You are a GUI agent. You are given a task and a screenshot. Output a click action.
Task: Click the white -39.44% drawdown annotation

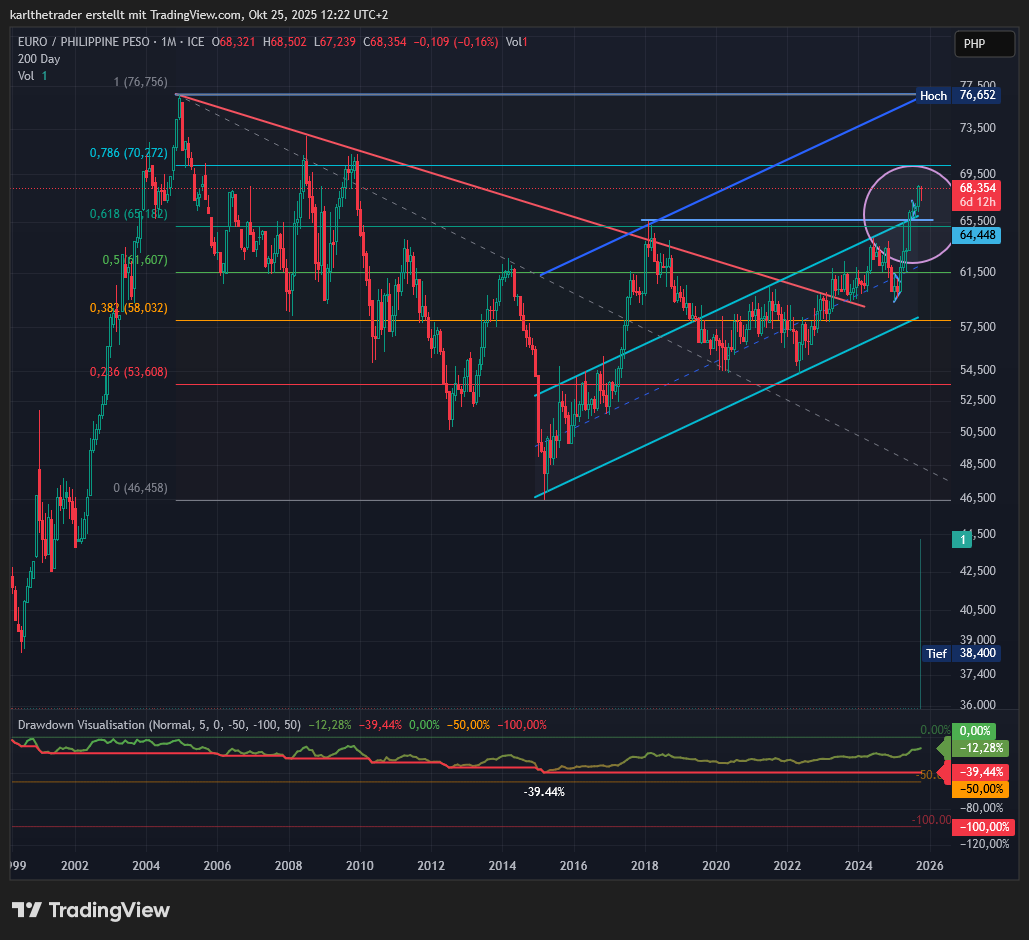(x=544, y=792)
